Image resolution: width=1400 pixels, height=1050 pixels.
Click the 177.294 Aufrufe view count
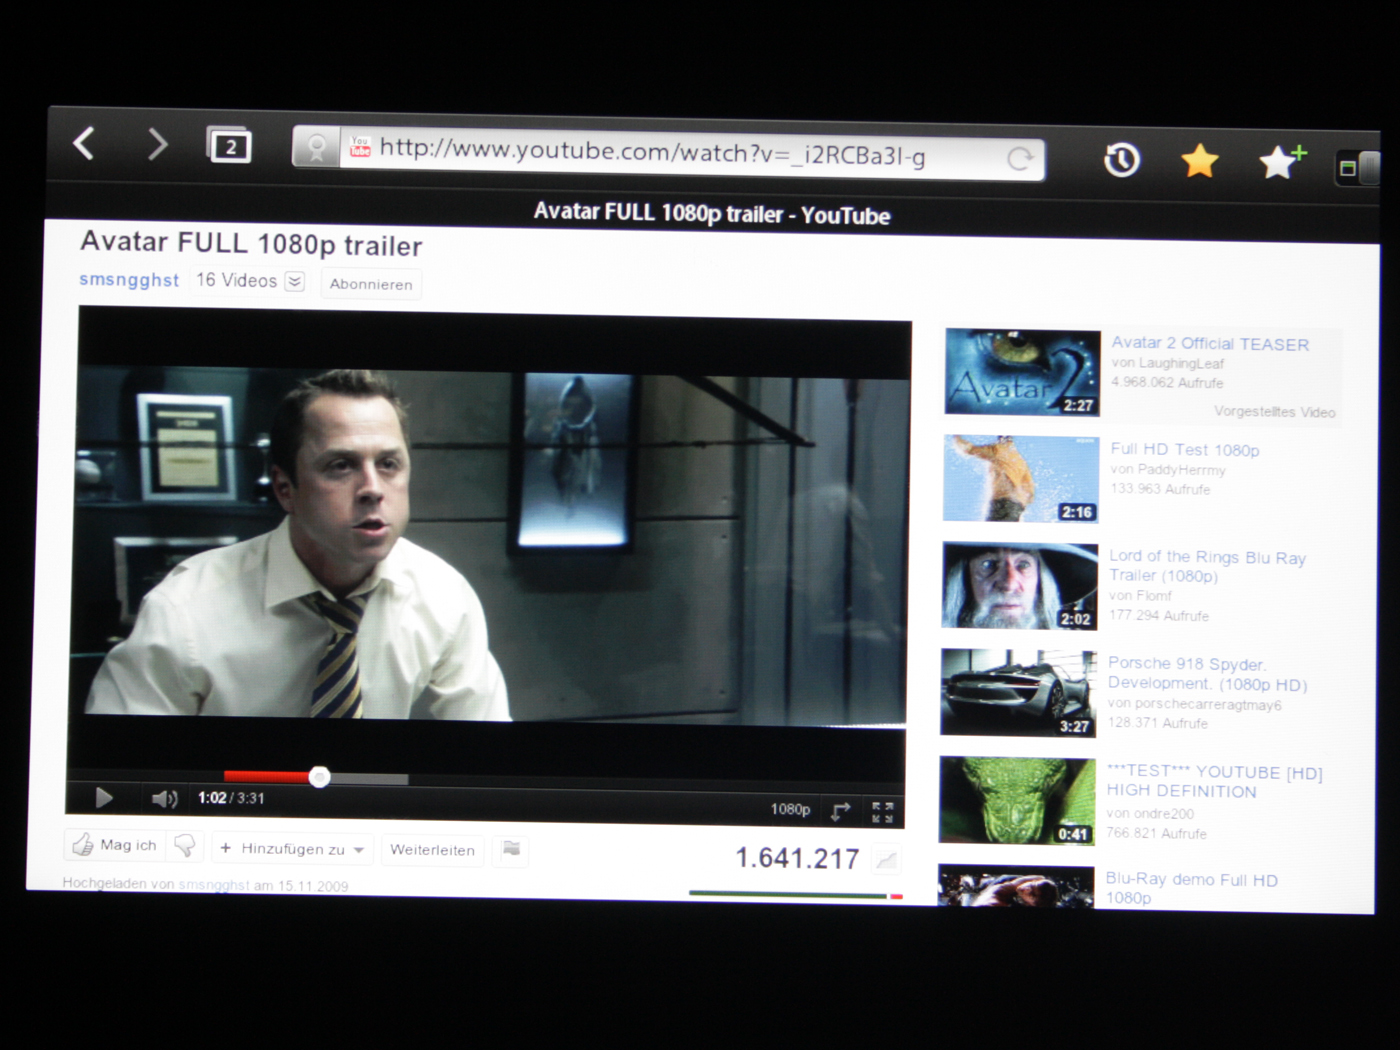point(1158,616)
